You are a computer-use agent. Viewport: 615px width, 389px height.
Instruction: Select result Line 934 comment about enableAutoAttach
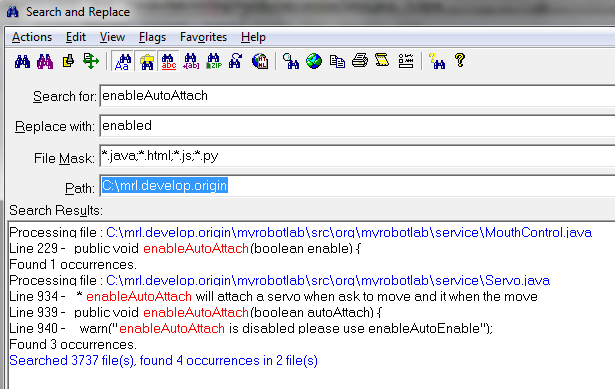(273, 296)
